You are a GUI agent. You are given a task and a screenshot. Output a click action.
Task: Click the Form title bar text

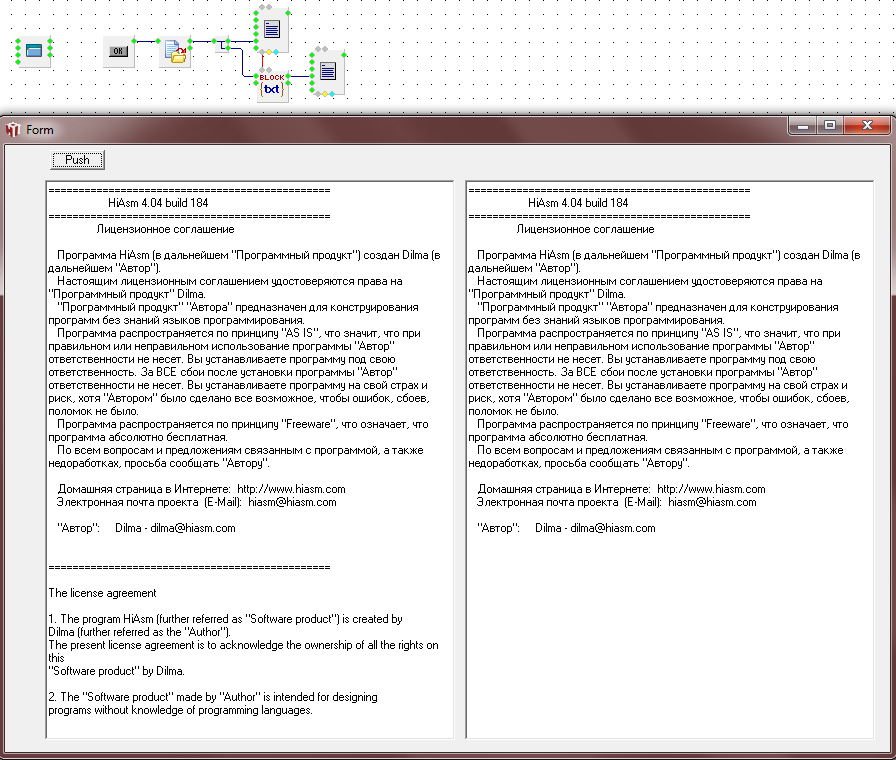coord(40,130)
